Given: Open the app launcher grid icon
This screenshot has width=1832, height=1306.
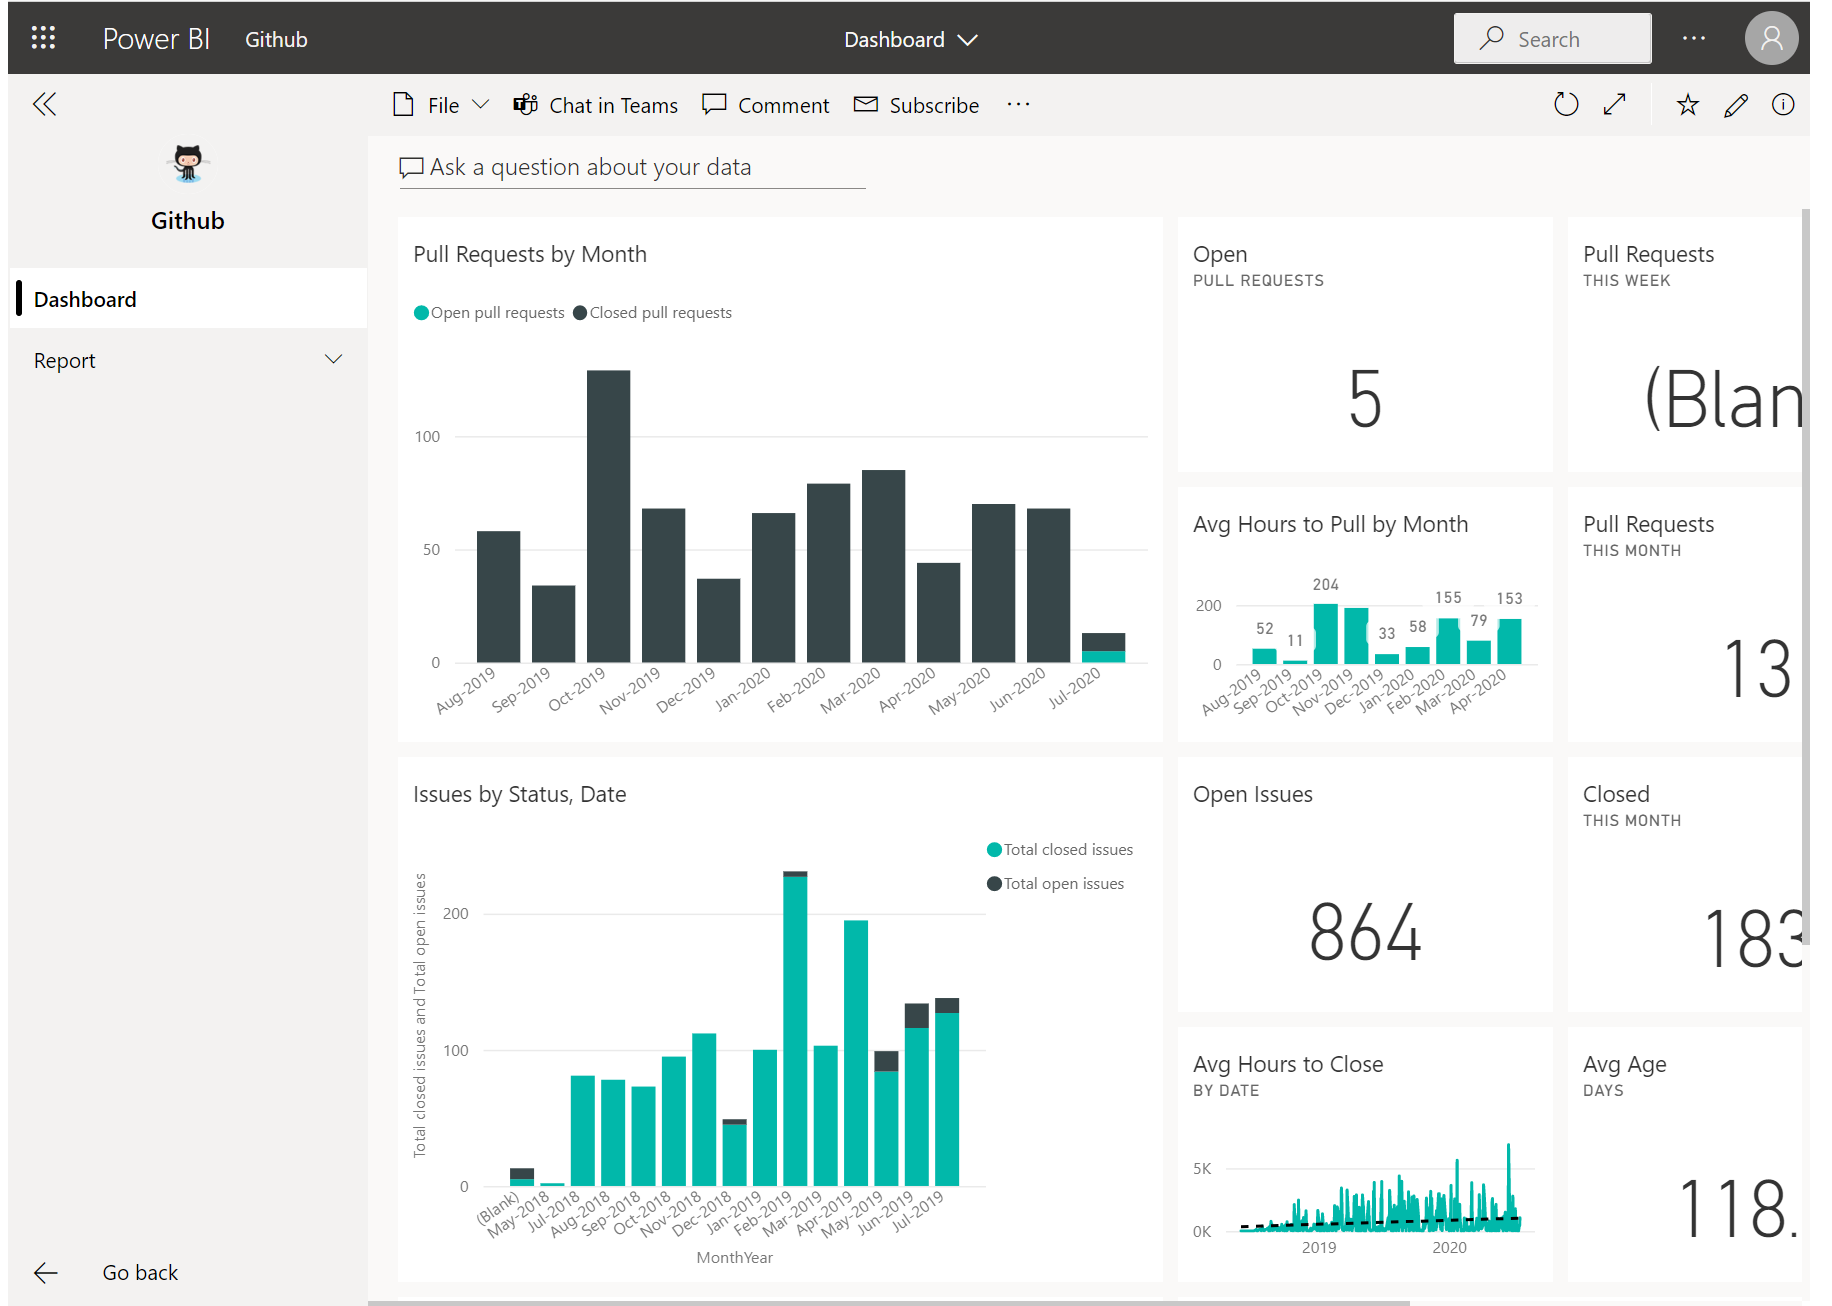Looking at the screenshot, I should coord(43,39).
